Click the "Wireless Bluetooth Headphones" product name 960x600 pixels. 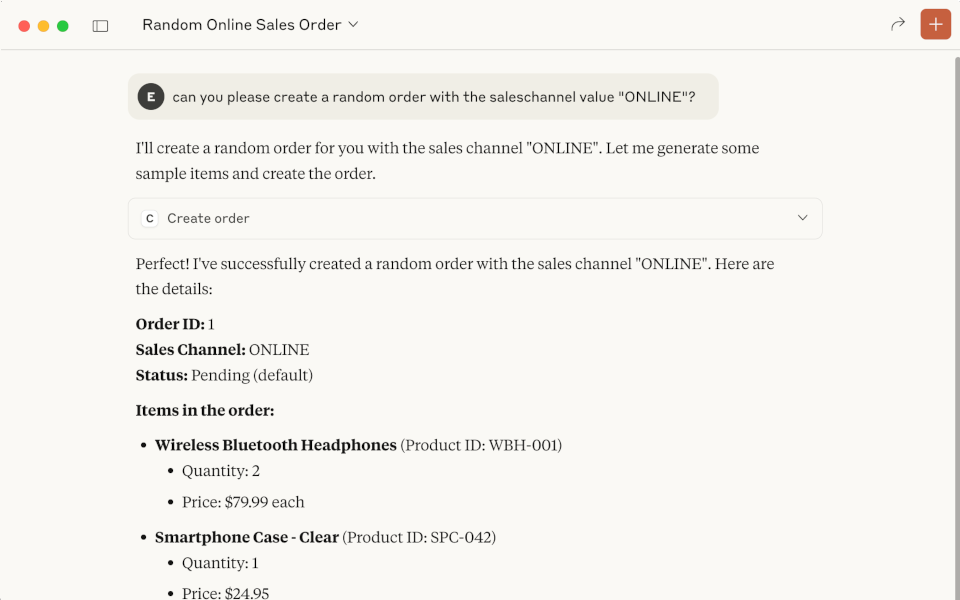275,445
